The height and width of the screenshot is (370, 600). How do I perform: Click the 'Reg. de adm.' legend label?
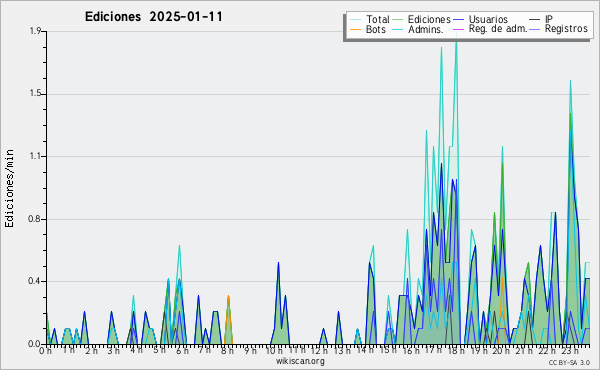(x=498, y=29)
